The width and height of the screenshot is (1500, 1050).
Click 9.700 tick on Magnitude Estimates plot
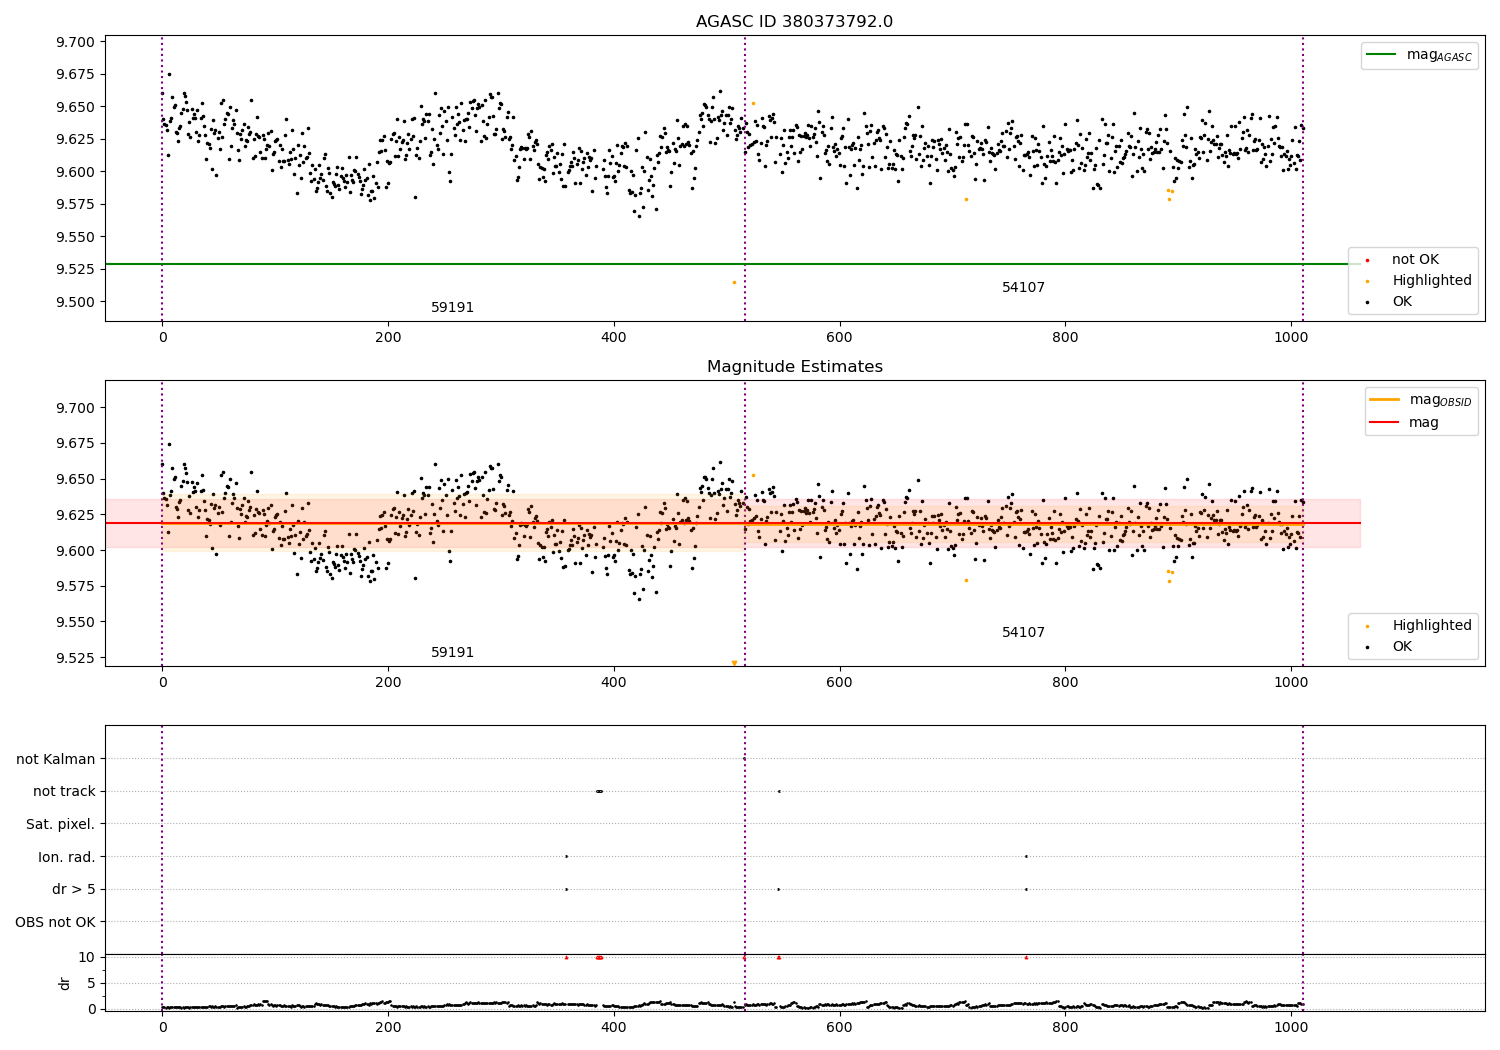[74, 408]
